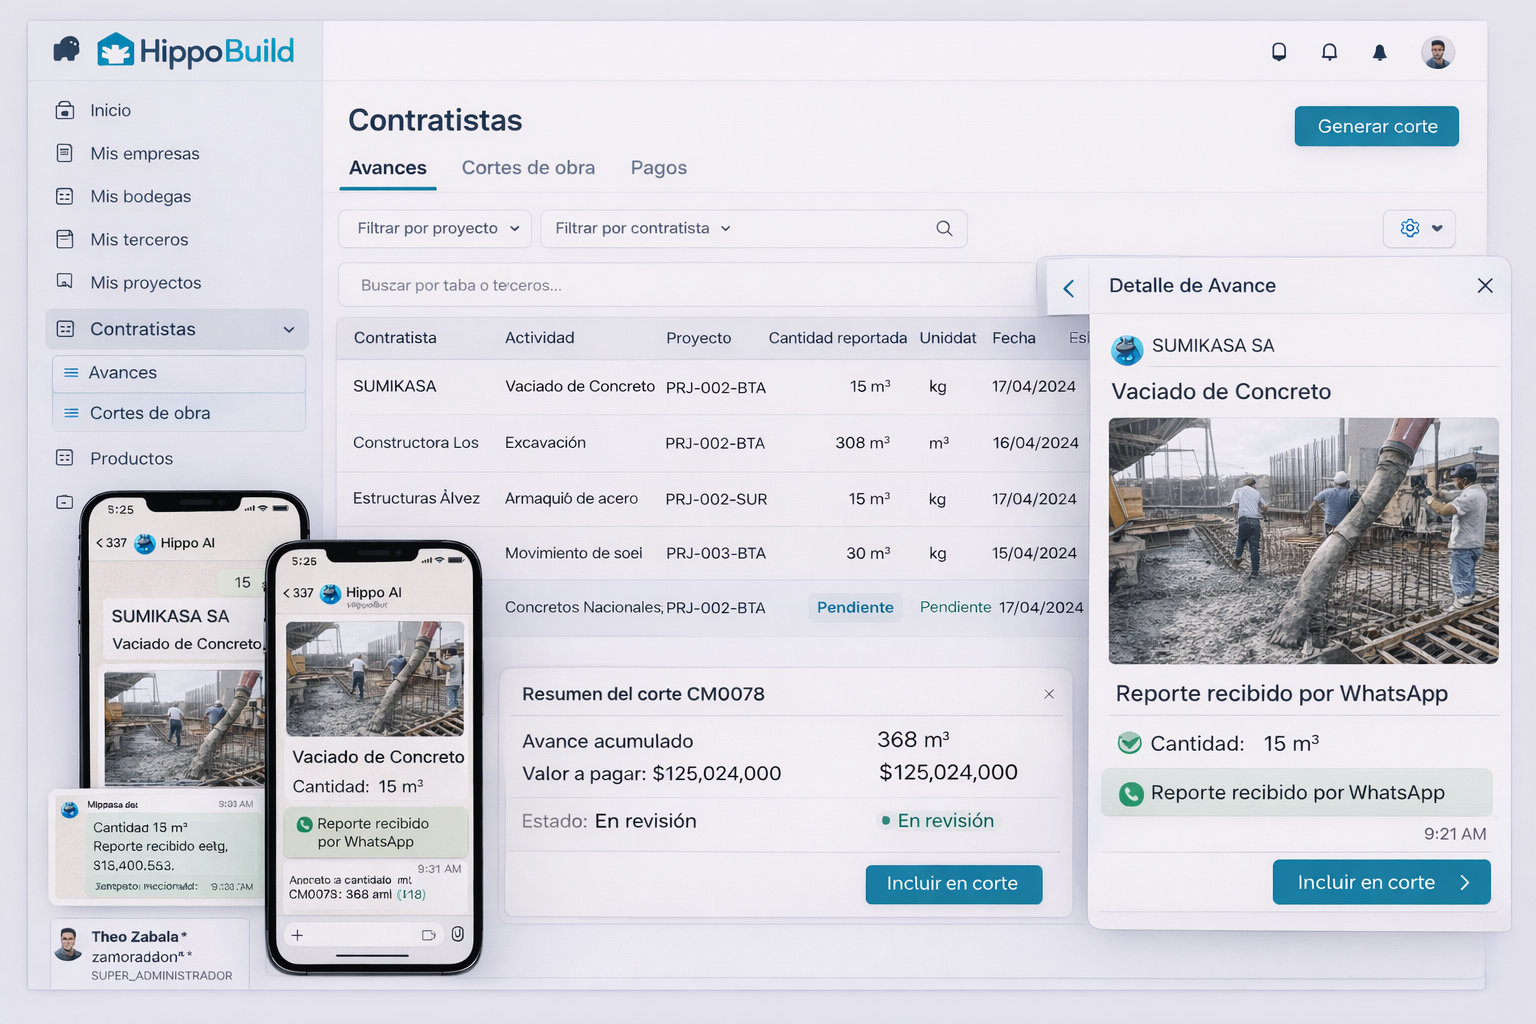Open the user avatar in top bar

pyautogui.click(x=1437, y=52)
